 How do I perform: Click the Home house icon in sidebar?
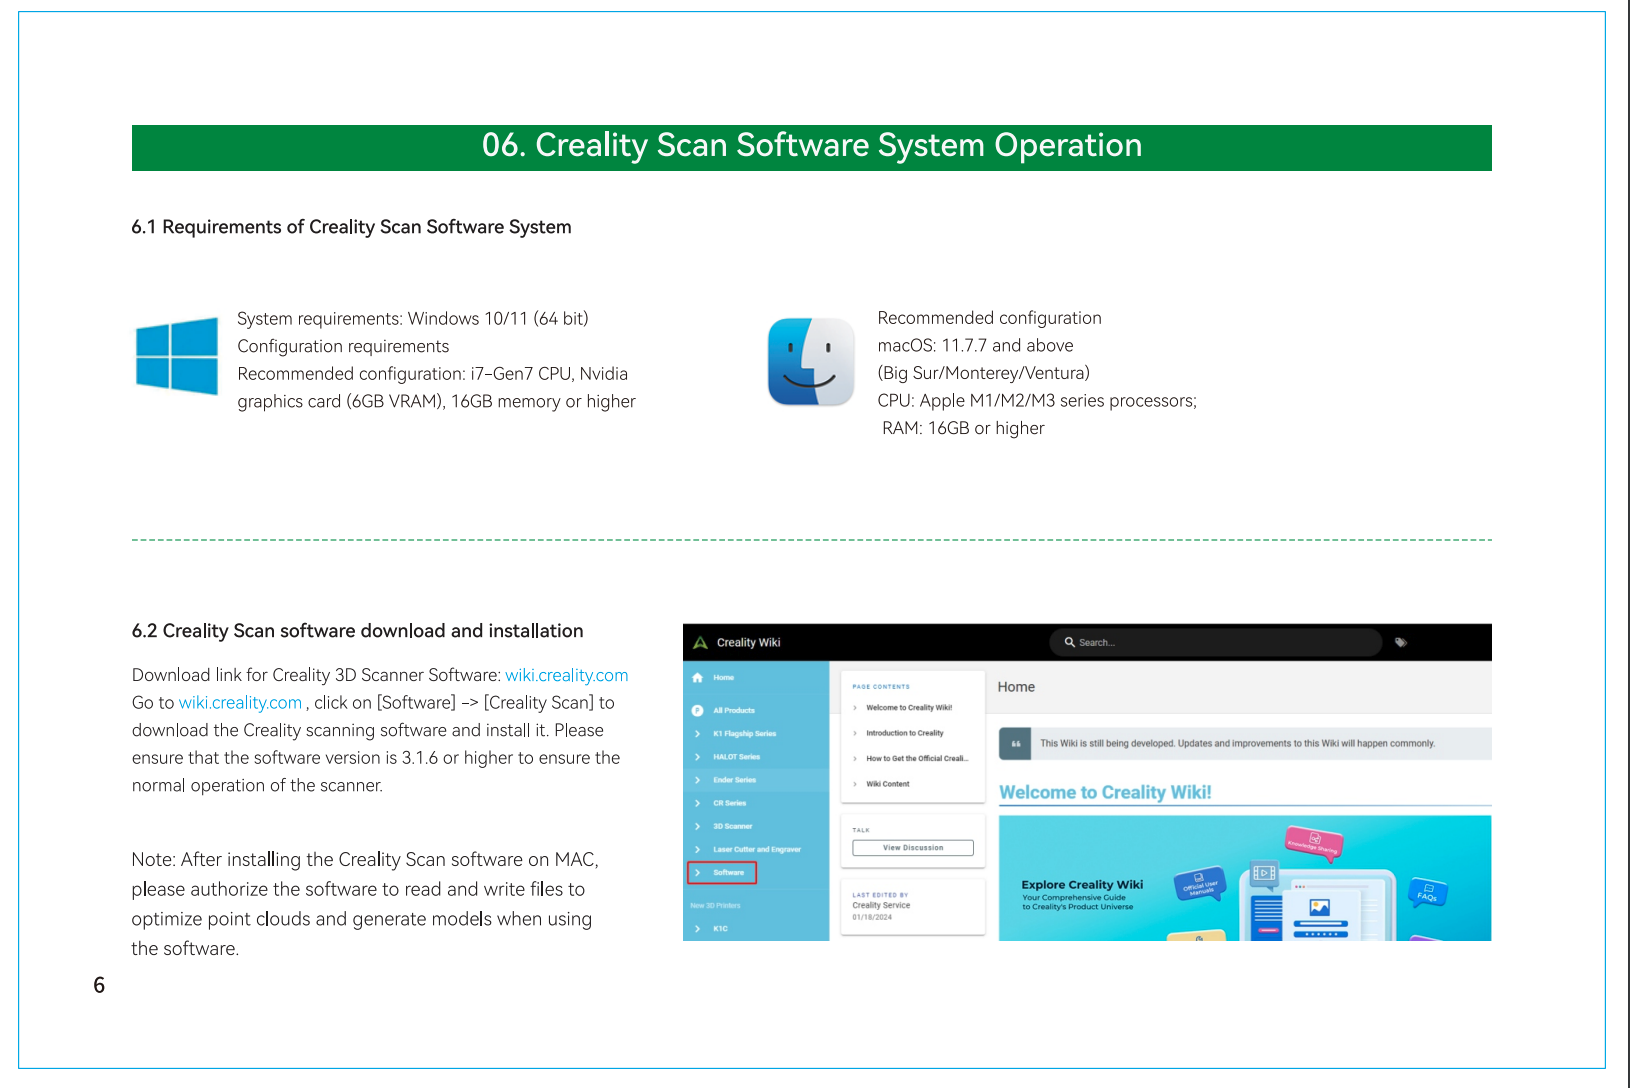point(697,678)
